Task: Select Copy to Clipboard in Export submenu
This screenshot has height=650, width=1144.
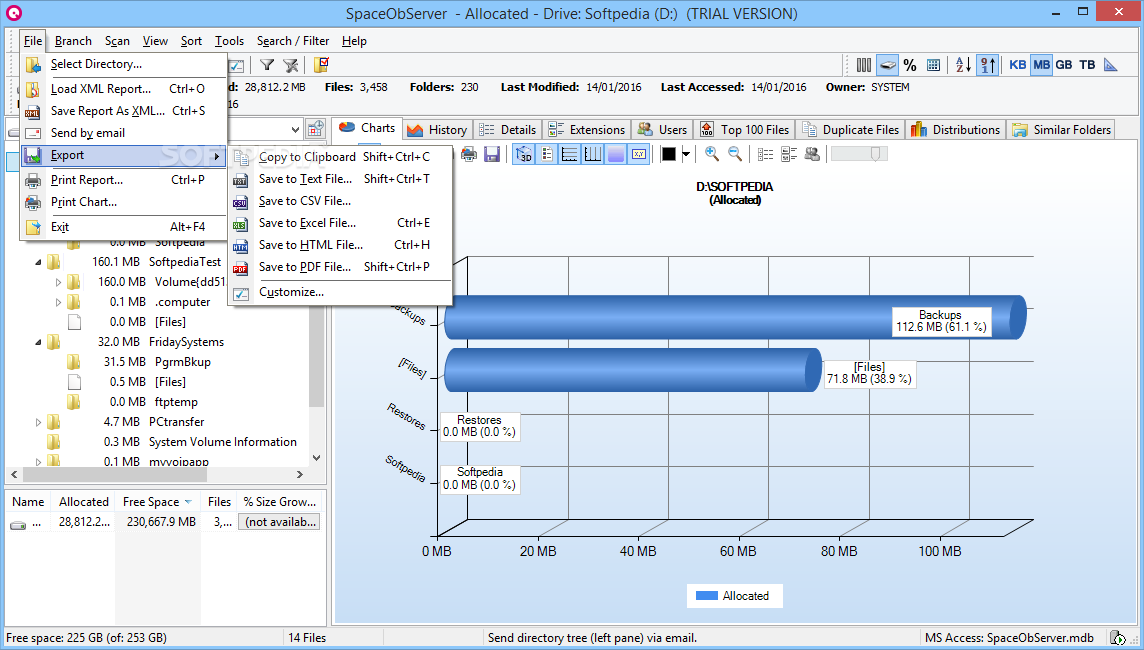Action: [340, 157]
